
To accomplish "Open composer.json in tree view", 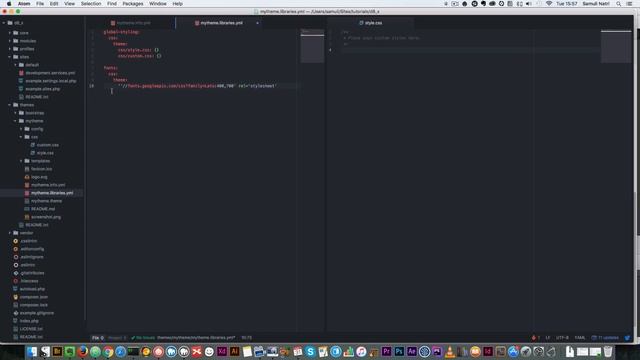I will pyautogui.click(x=33, y=297).
